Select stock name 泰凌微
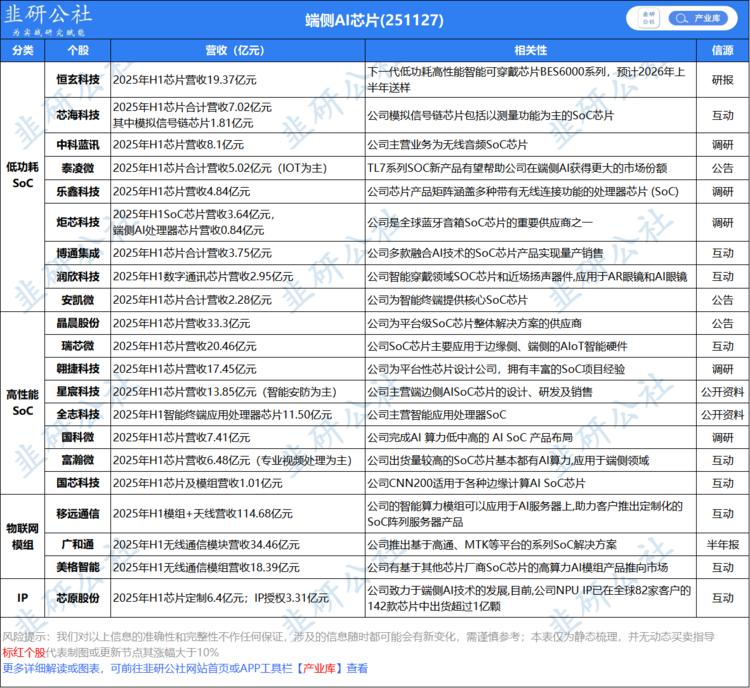 click(x=78, y=168)
